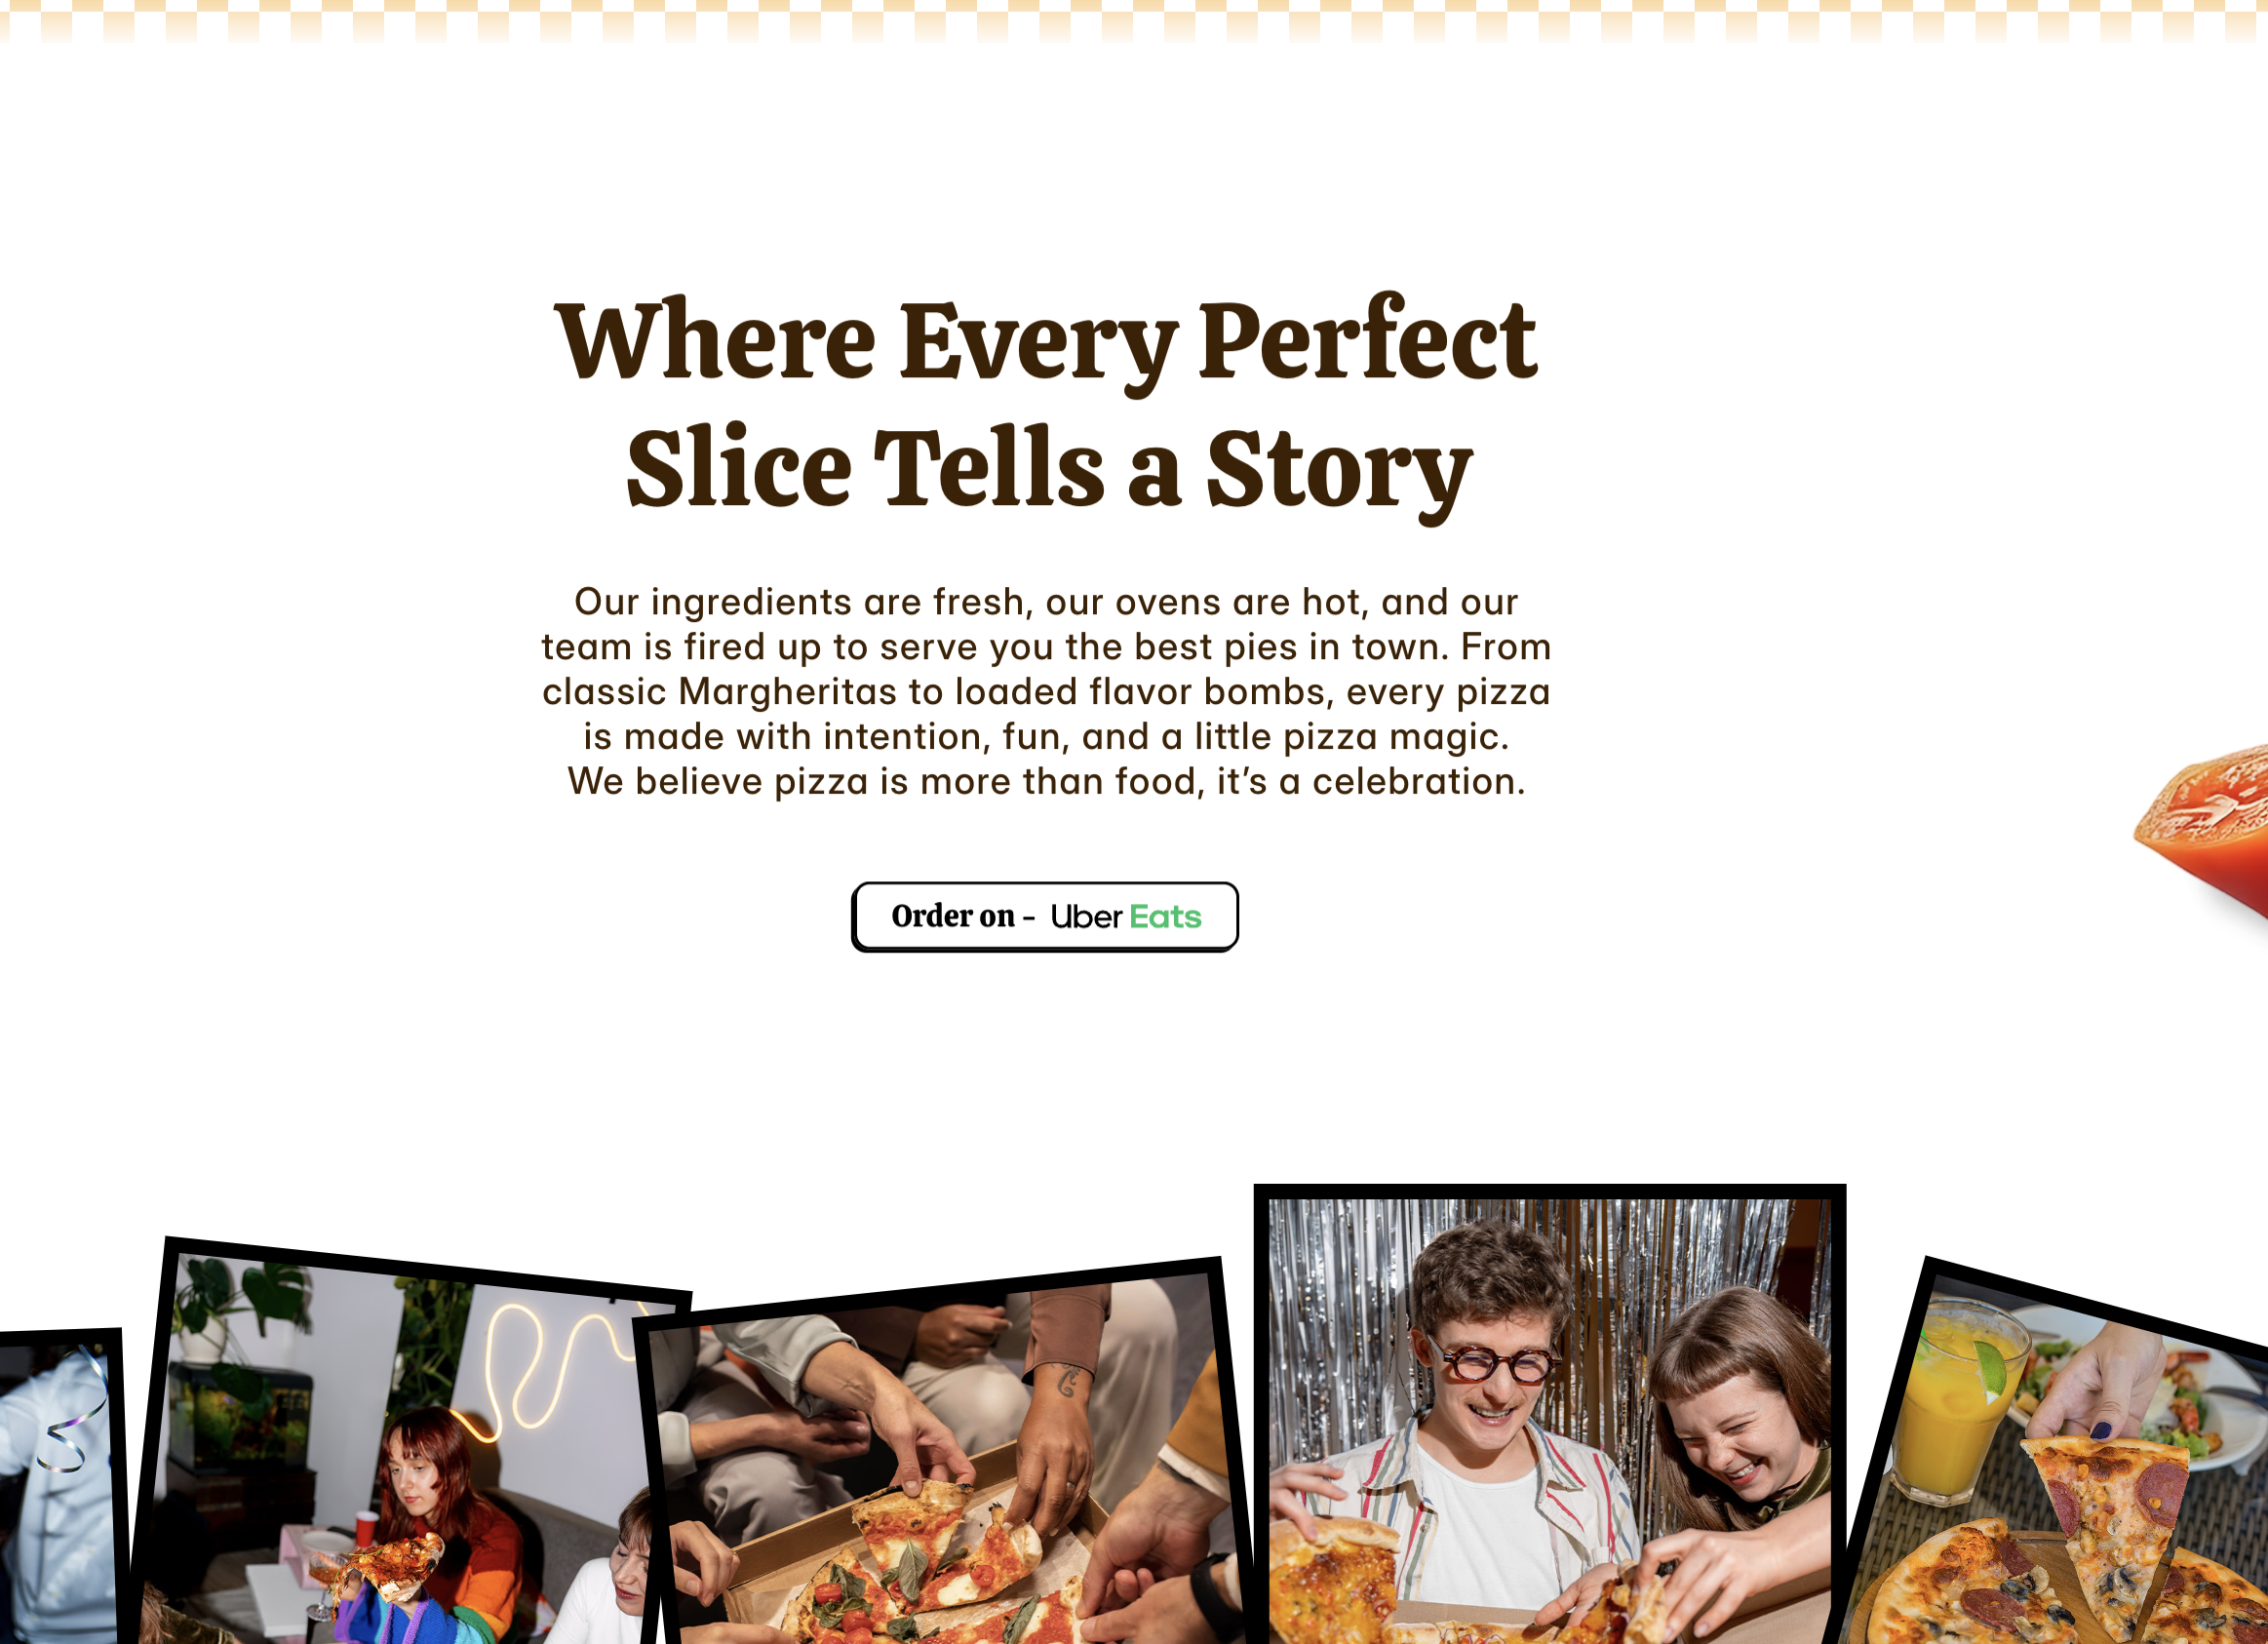The height and width of the screenshot is (1644, 2268).
Task: Click the checkered pattern strip at top
Action: point(1134,21)
